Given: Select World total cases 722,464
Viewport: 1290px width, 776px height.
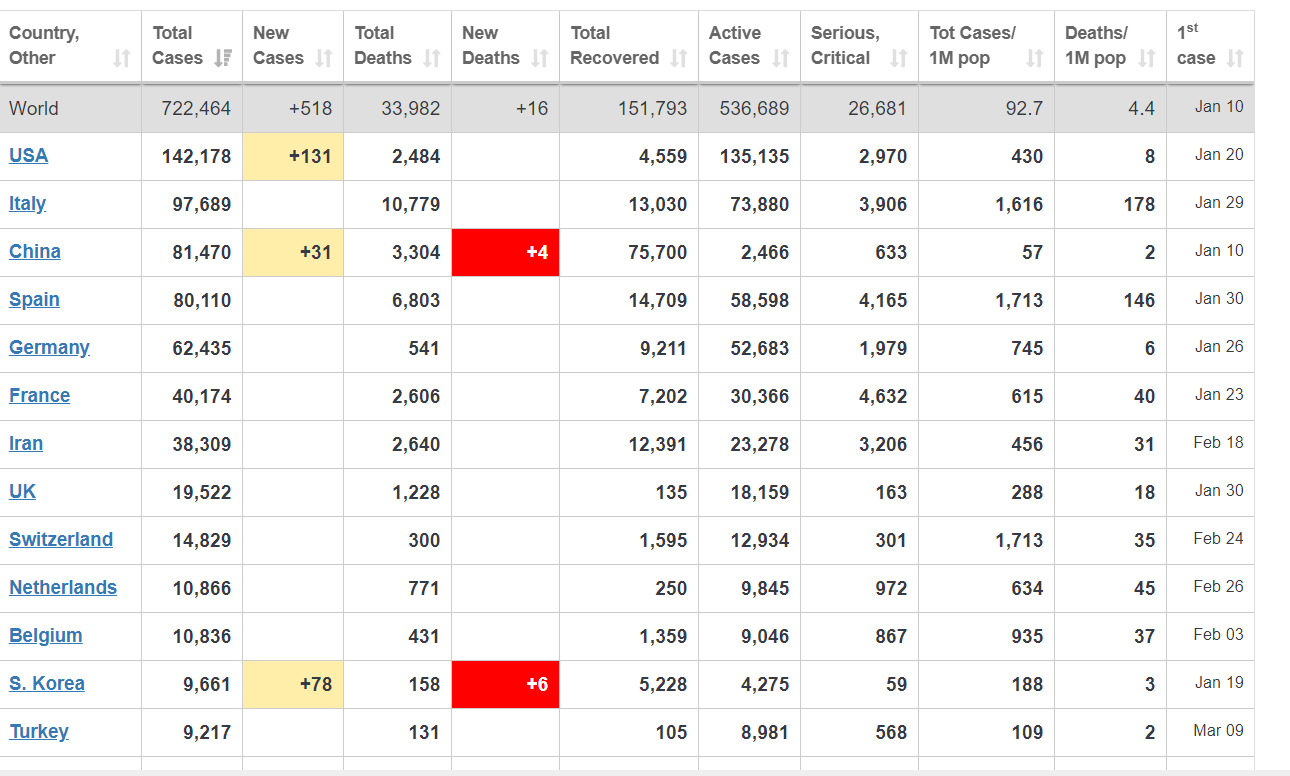Looking at the screenshot, I should point(196,108).
